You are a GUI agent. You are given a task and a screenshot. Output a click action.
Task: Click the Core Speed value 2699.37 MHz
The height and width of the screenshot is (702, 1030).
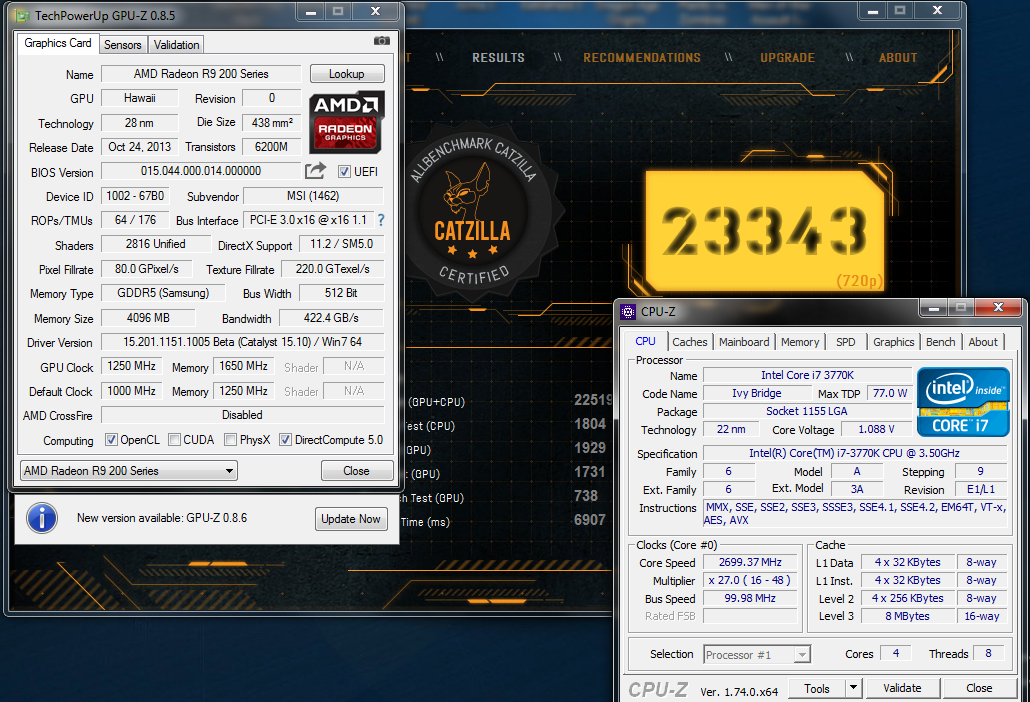point(750,562)
